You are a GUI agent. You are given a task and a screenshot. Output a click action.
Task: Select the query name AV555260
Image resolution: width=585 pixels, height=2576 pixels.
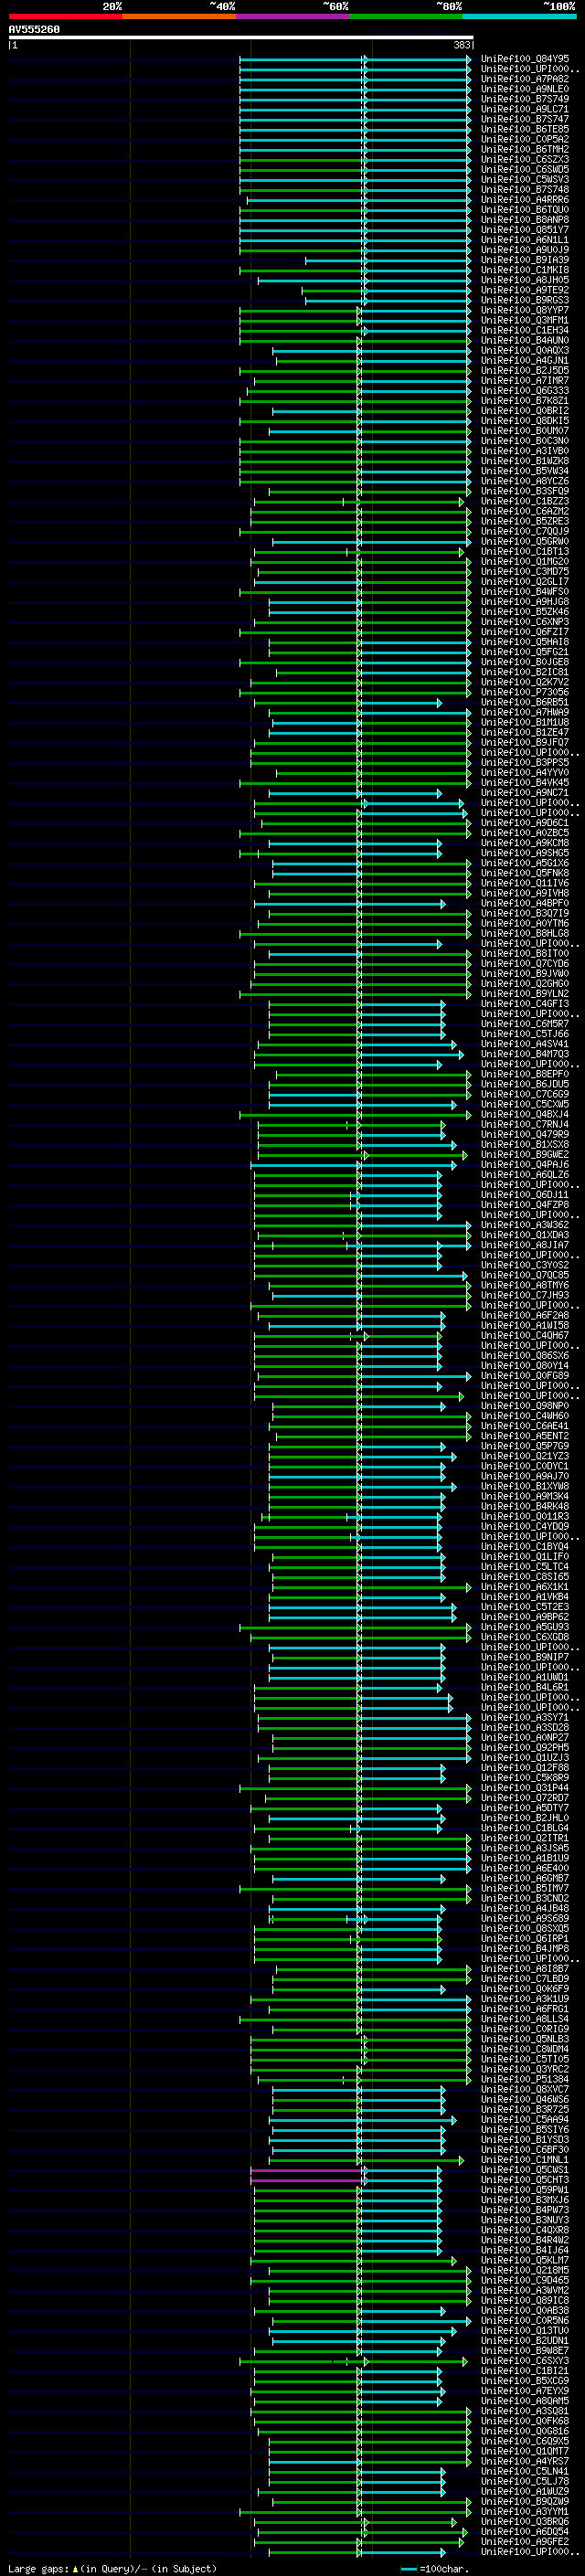(34, 30)
